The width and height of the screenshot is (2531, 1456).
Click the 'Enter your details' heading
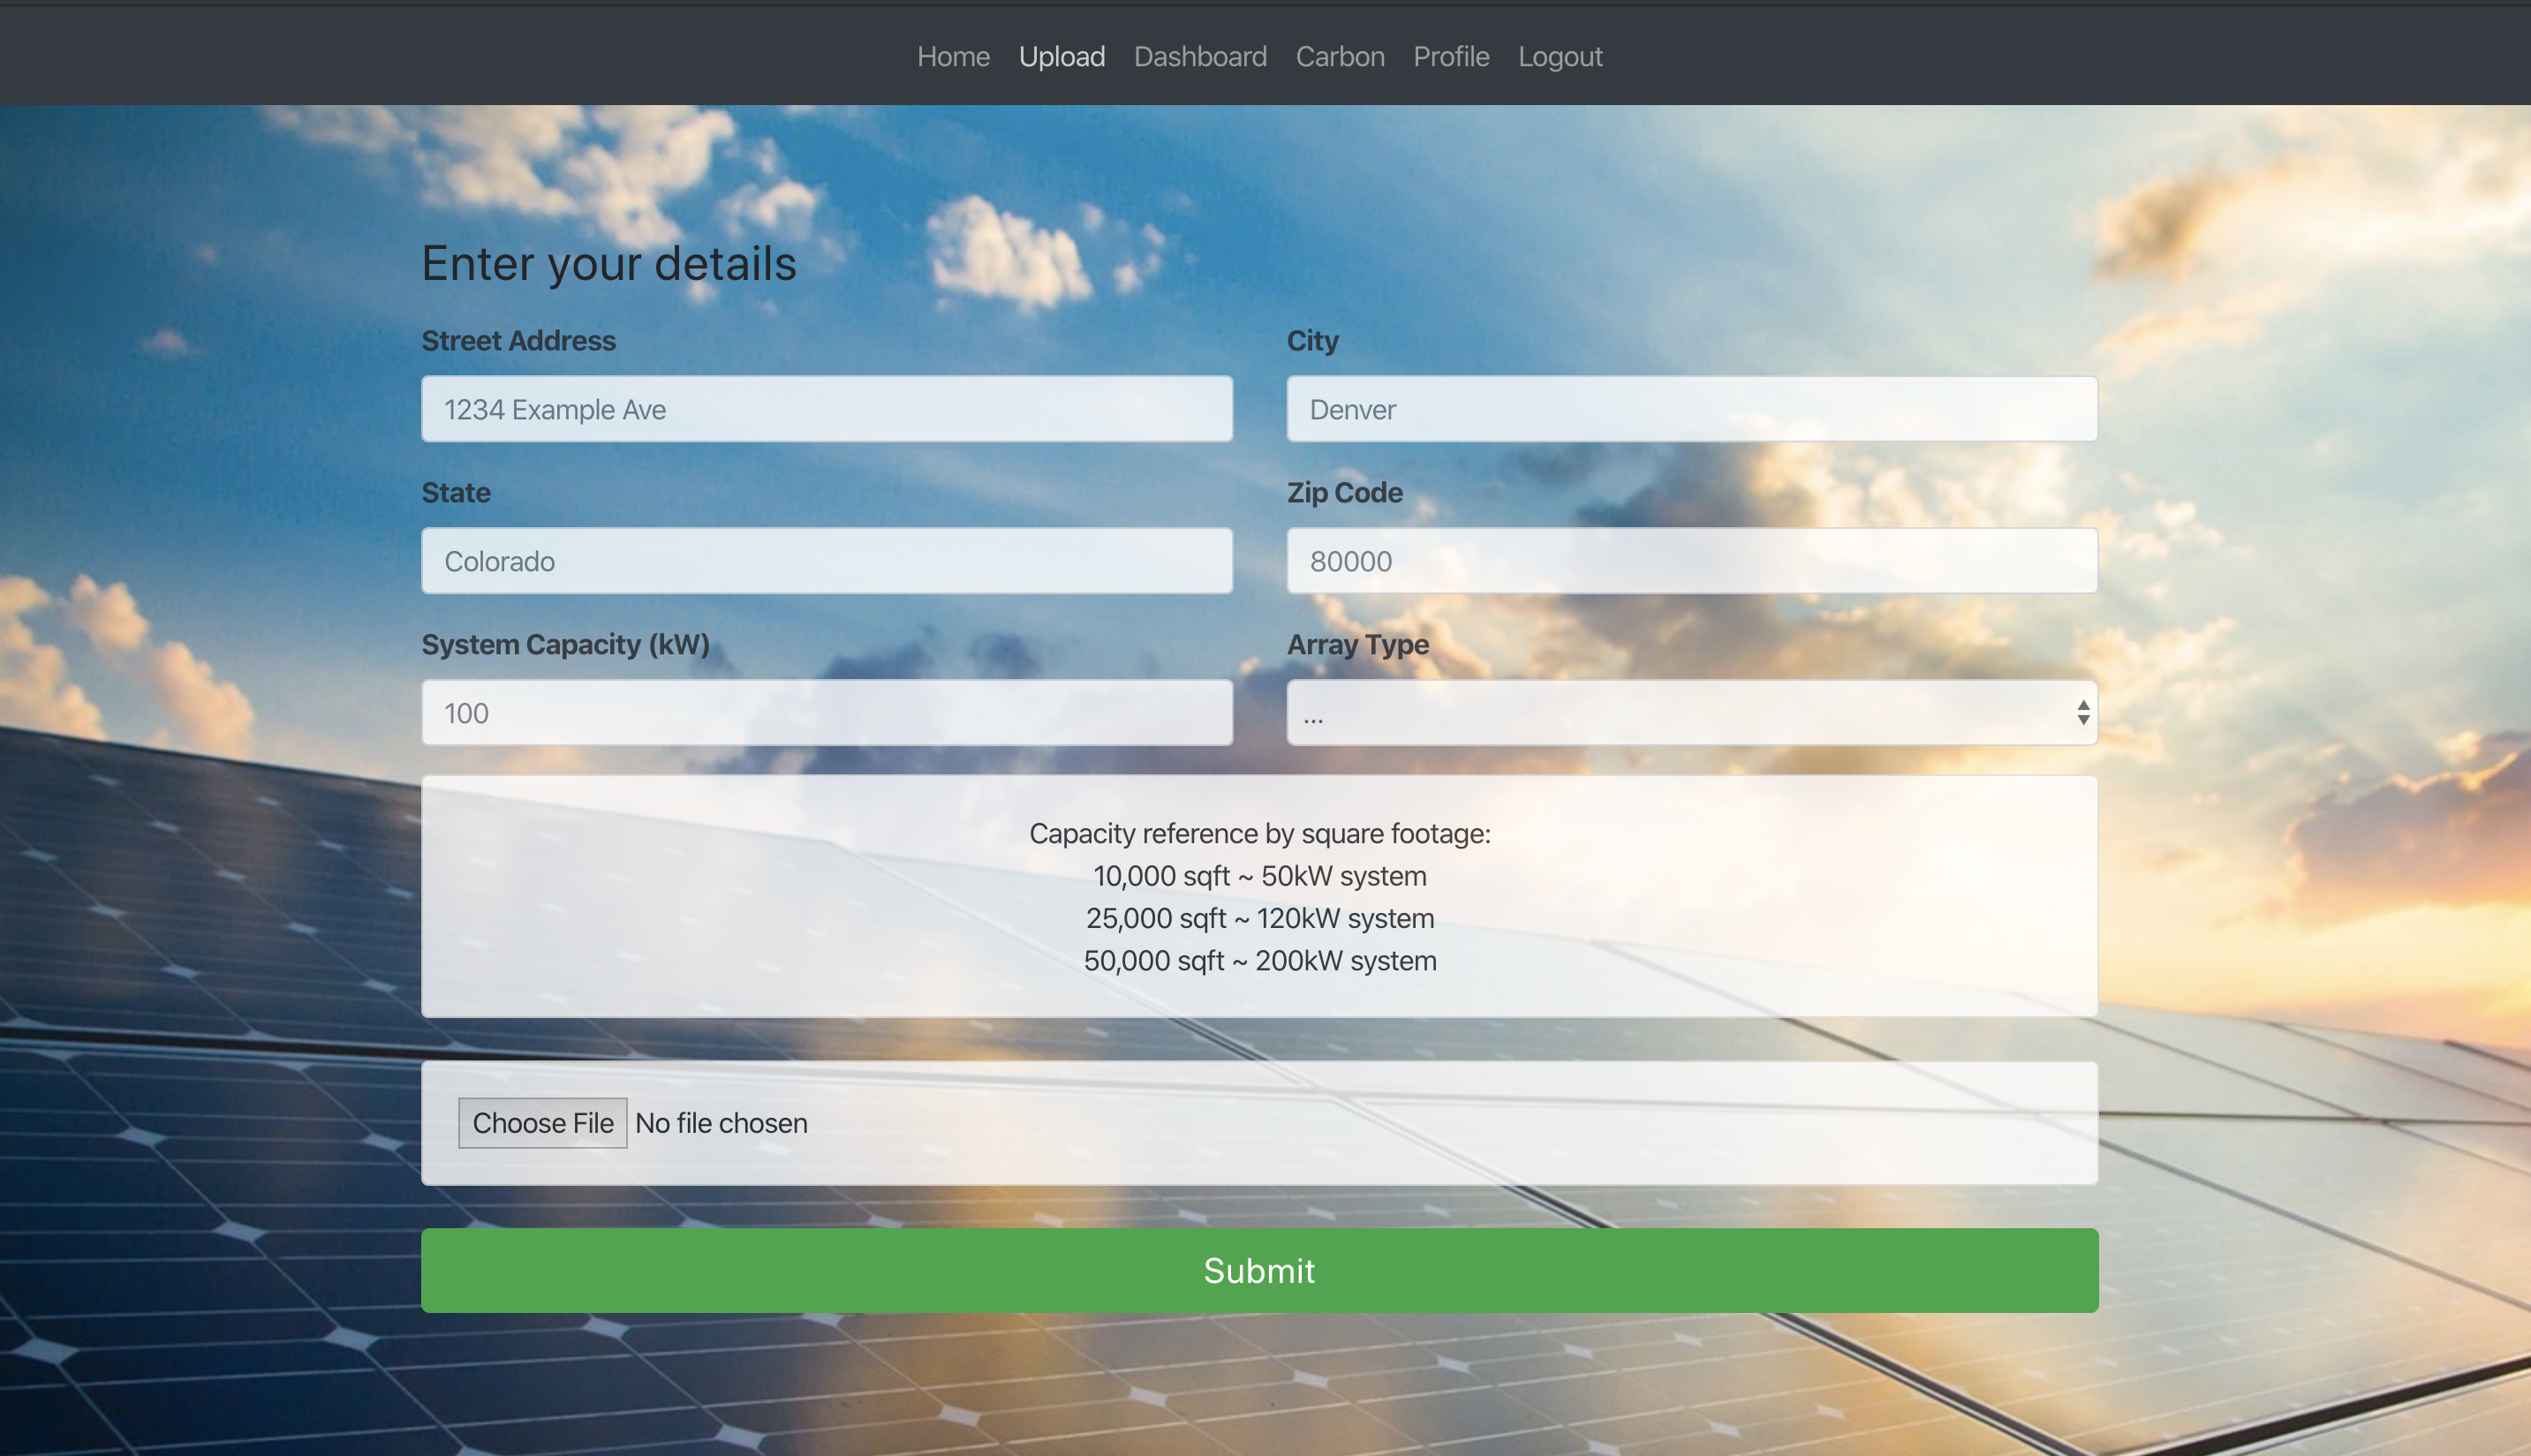pyautogui.click(x=608, y=264)
